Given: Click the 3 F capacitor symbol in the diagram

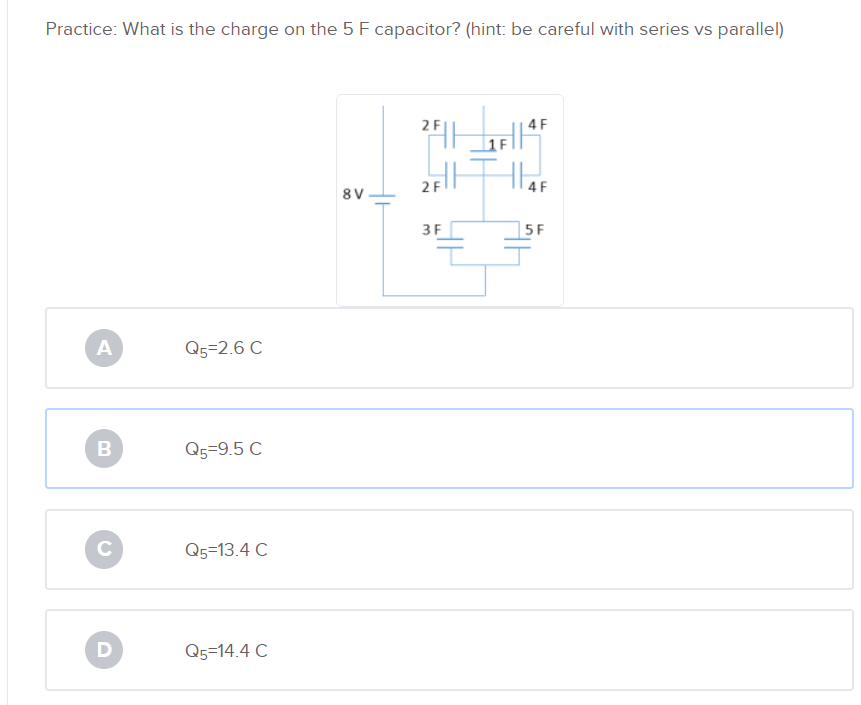Looking at the screenshot, I should (x=450, y=243).
